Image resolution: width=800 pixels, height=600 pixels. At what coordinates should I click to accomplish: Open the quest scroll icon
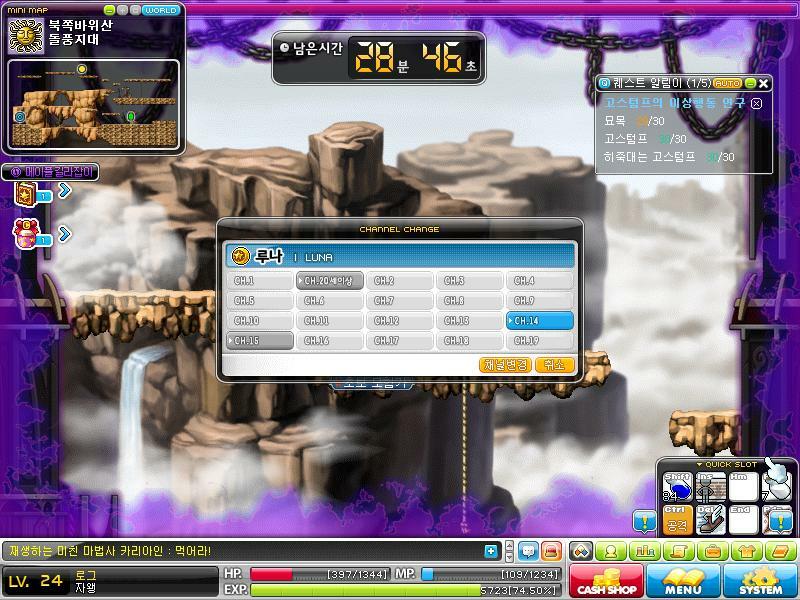pos(679,551)
